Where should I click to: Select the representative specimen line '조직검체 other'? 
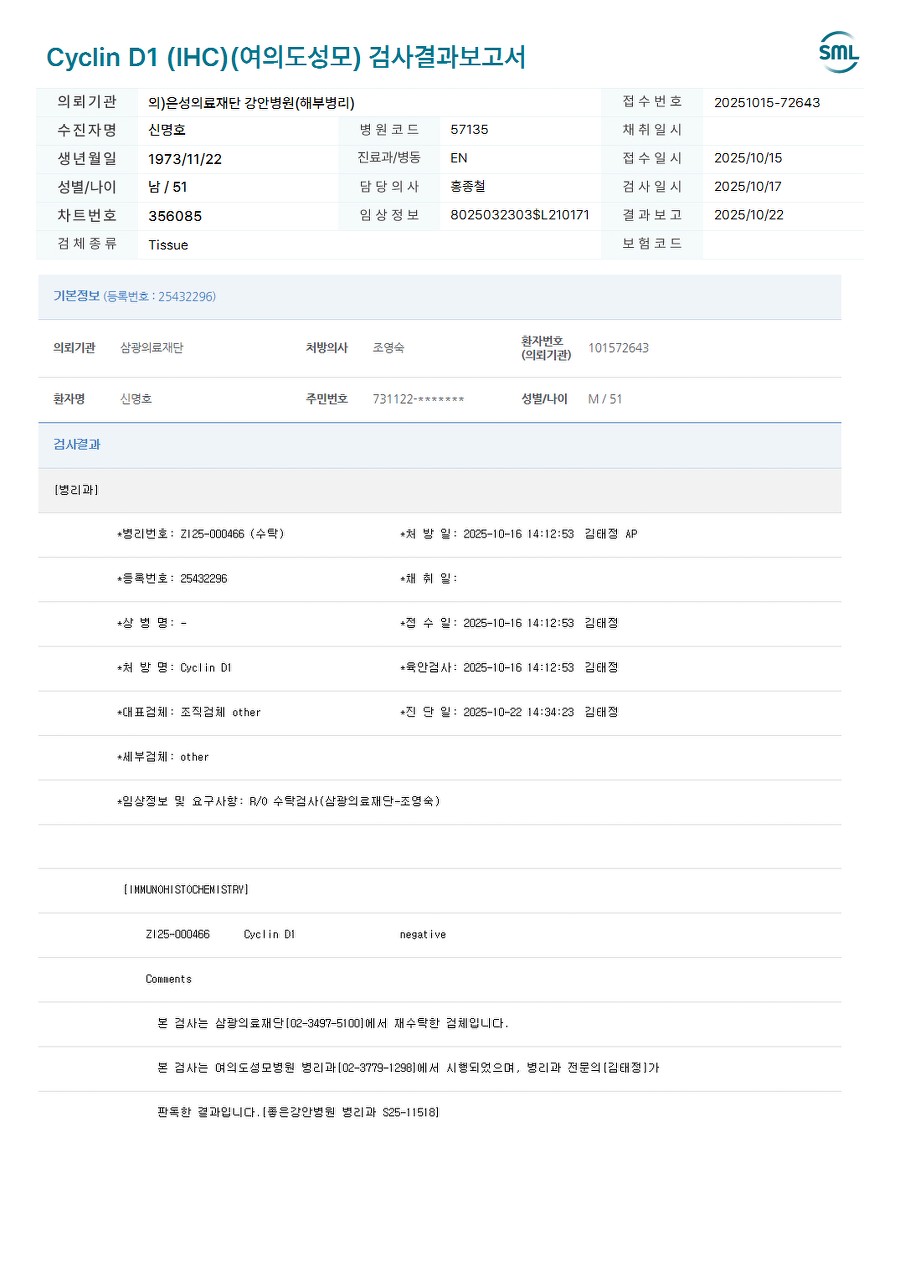189,712
